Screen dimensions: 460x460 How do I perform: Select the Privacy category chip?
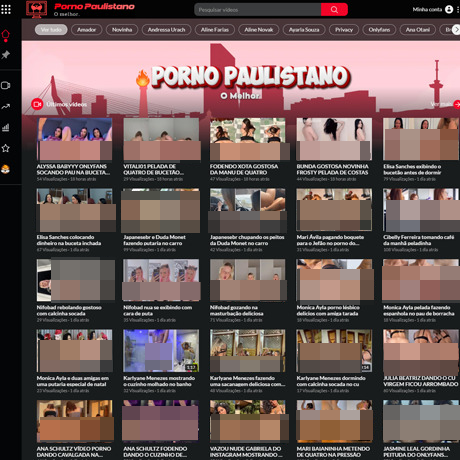pyautogui.click(x=344, y=30)
